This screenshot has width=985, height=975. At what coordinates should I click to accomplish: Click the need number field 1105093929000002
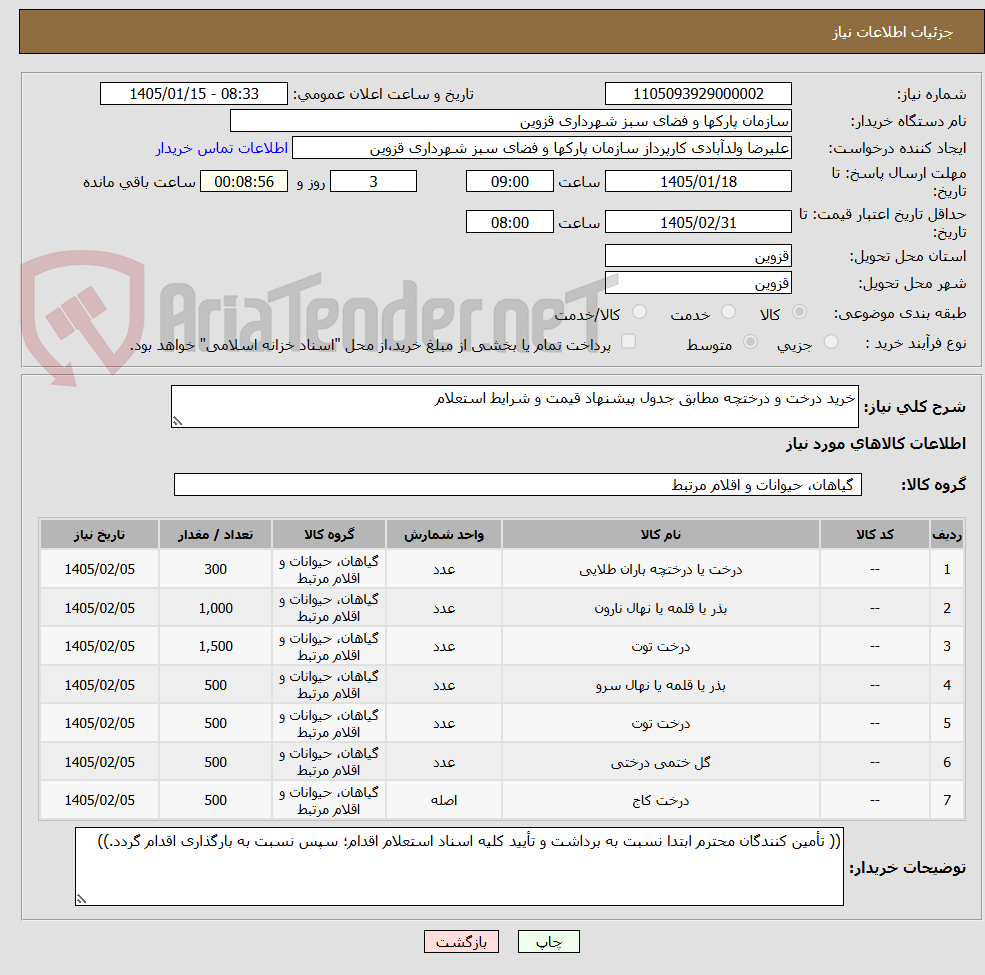pyautogui.click(x=698, y=94)
